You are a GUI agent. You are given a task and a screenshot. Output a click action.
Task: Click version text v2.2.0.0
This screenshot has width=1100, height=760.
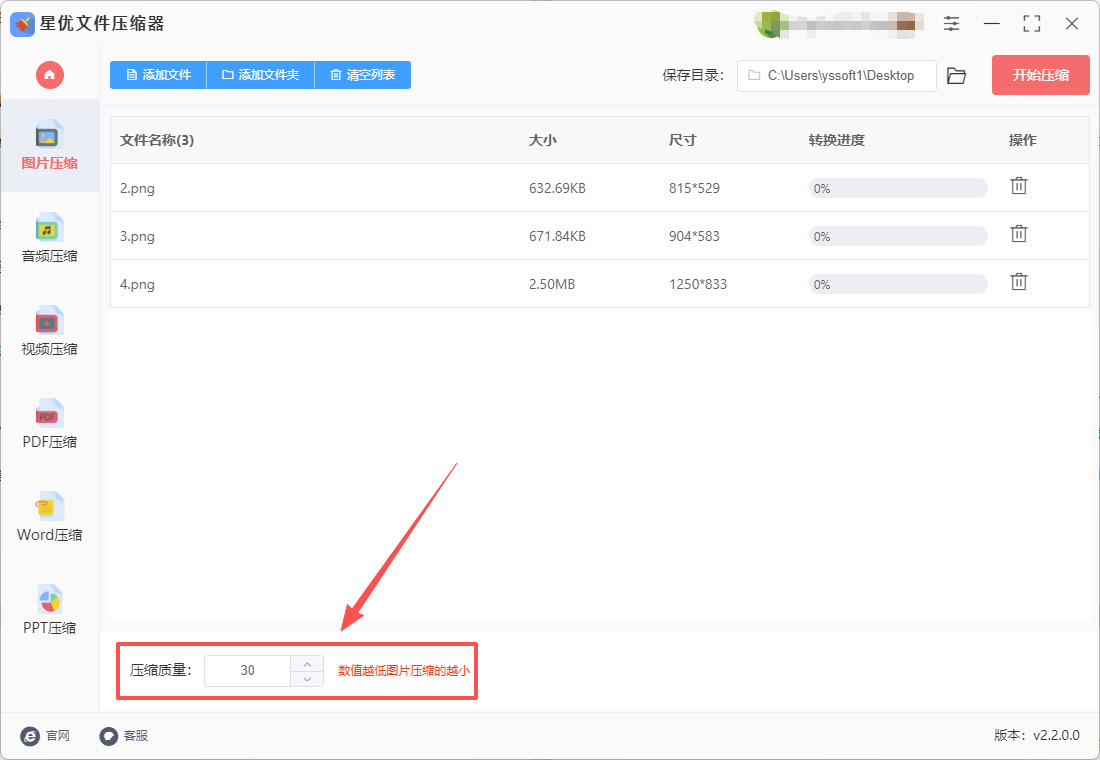[x=1057, y=735]
